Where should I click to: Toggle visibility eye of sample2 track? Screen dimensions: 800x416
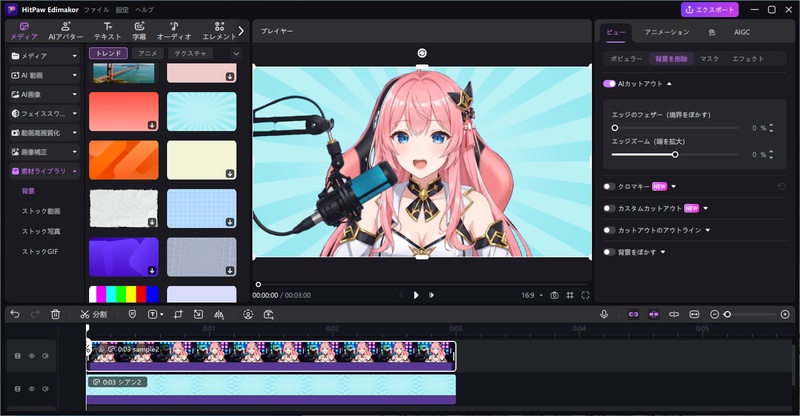[x=32, y=356]
